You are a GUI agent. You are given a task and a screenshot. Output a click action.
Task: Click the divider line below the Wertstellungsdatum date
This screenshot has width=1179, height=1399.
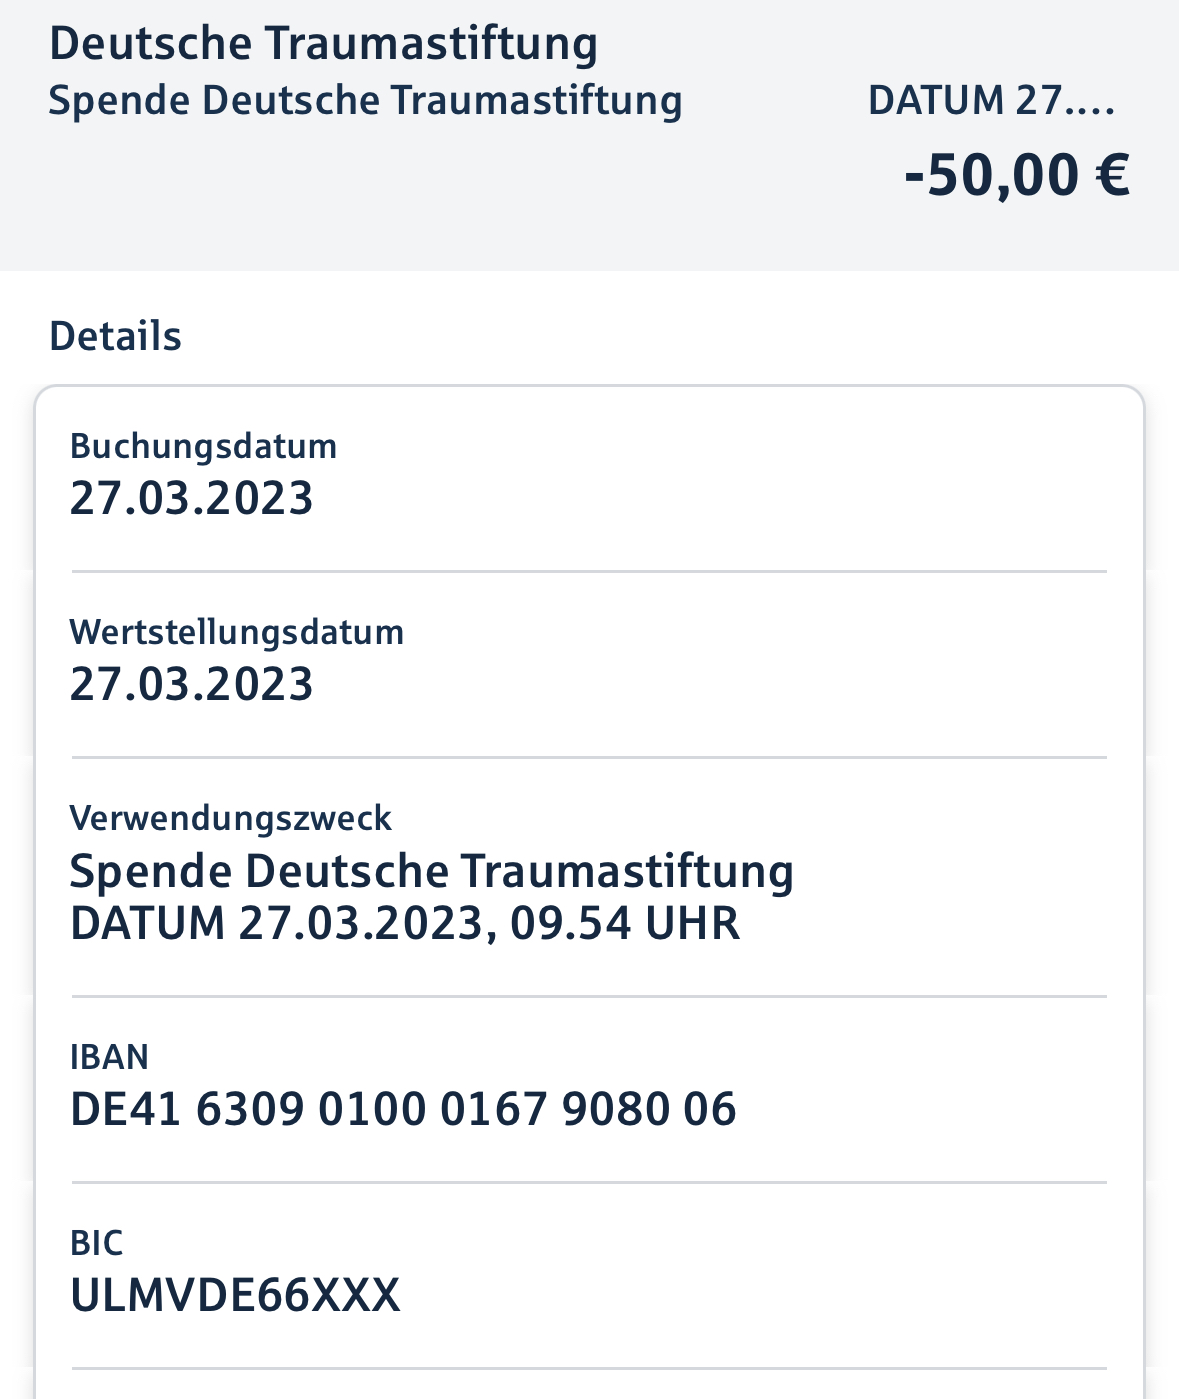pyautogui.click(x=589, y=758)
